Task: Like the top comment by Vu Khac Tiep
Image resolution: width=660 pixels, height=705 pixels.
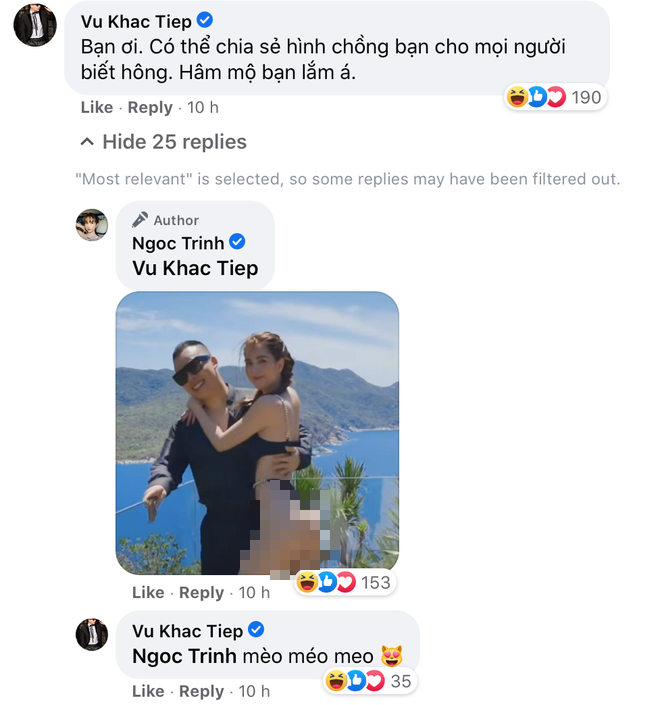Action: (96, 107)
